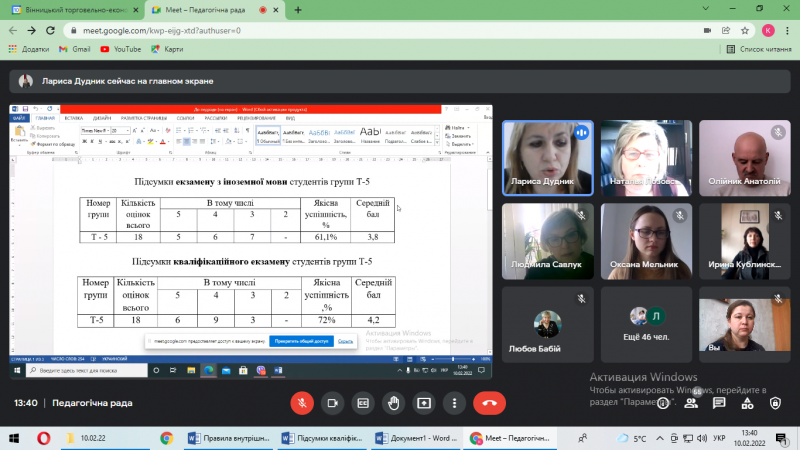The width and height of the screenshot is (800, 450).
Task: Open the Meet activities icon
Action: (747, 404)
